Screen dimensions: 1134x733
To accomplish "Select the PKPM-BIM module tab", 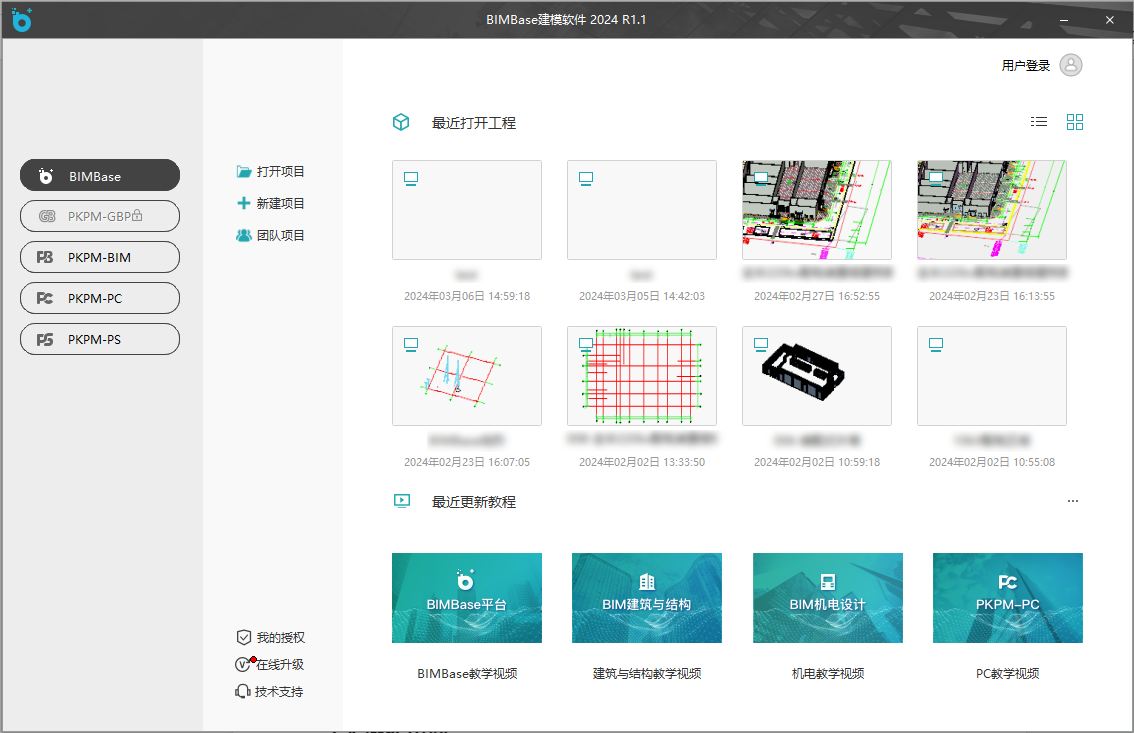I will [100, 257].
